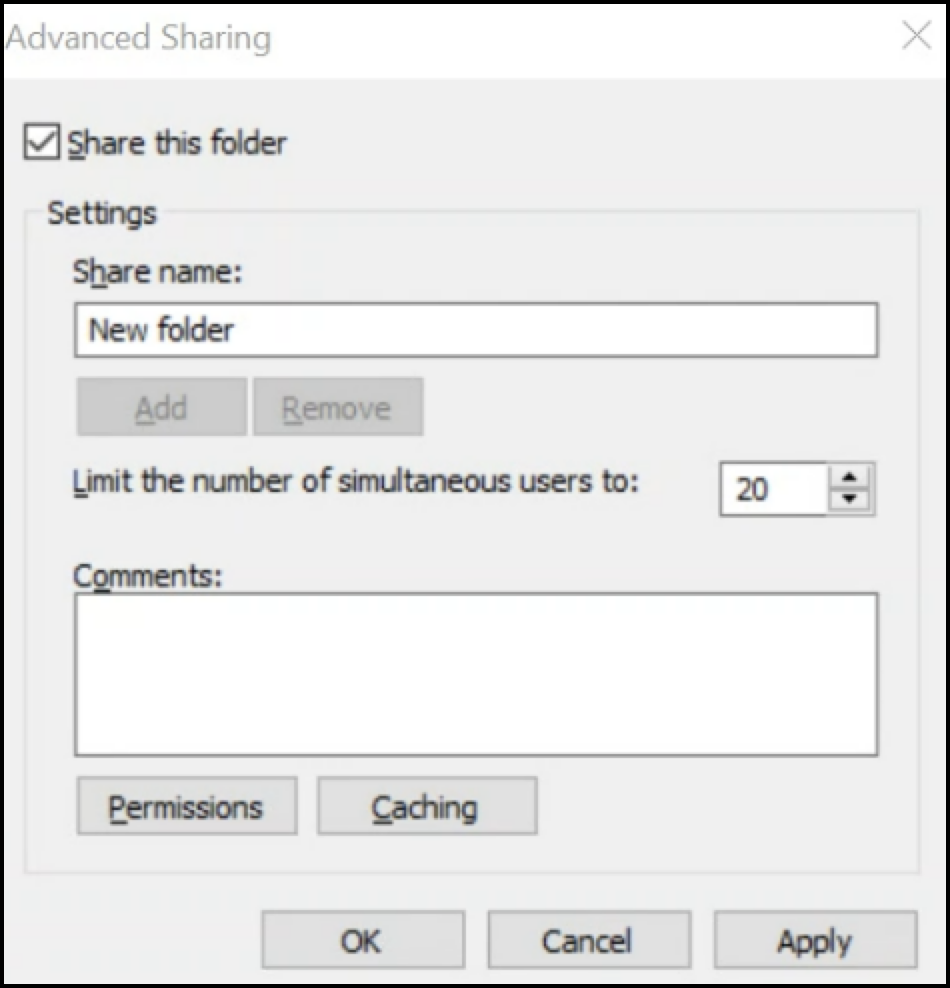The width and height of the screenshot is (950, 988).
Task: Click the Advanced Sharing title bar text
Action: (138, 38)
